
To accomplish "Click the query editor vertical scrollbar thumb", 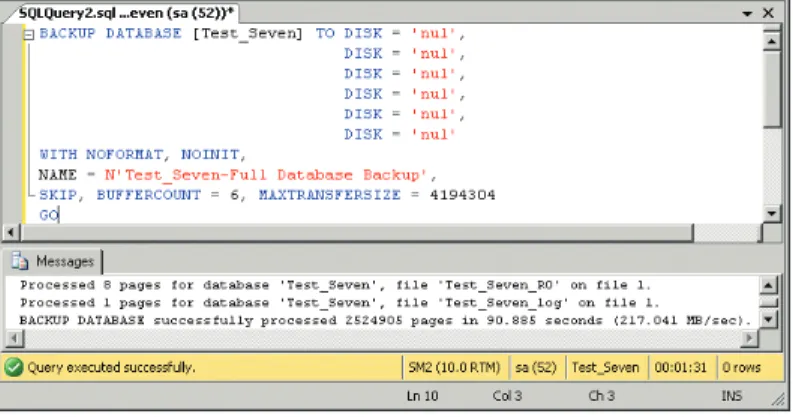I will point(772,89).
